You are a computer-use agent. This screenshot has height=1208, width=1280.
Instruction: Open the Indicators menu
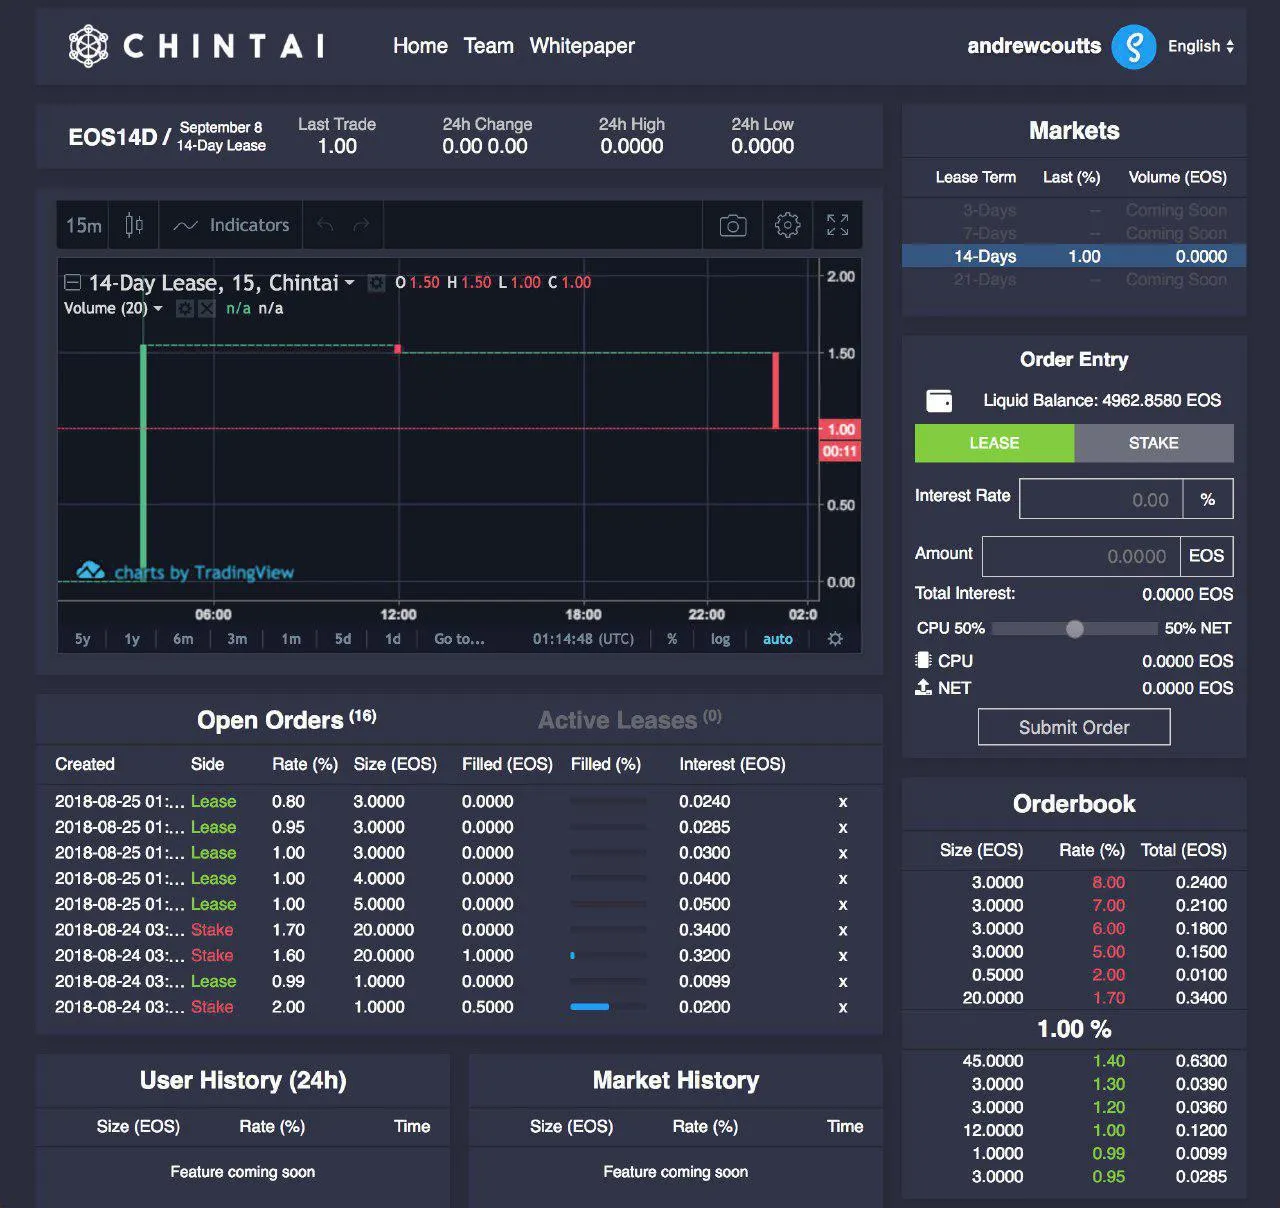(x=231, y=225)
